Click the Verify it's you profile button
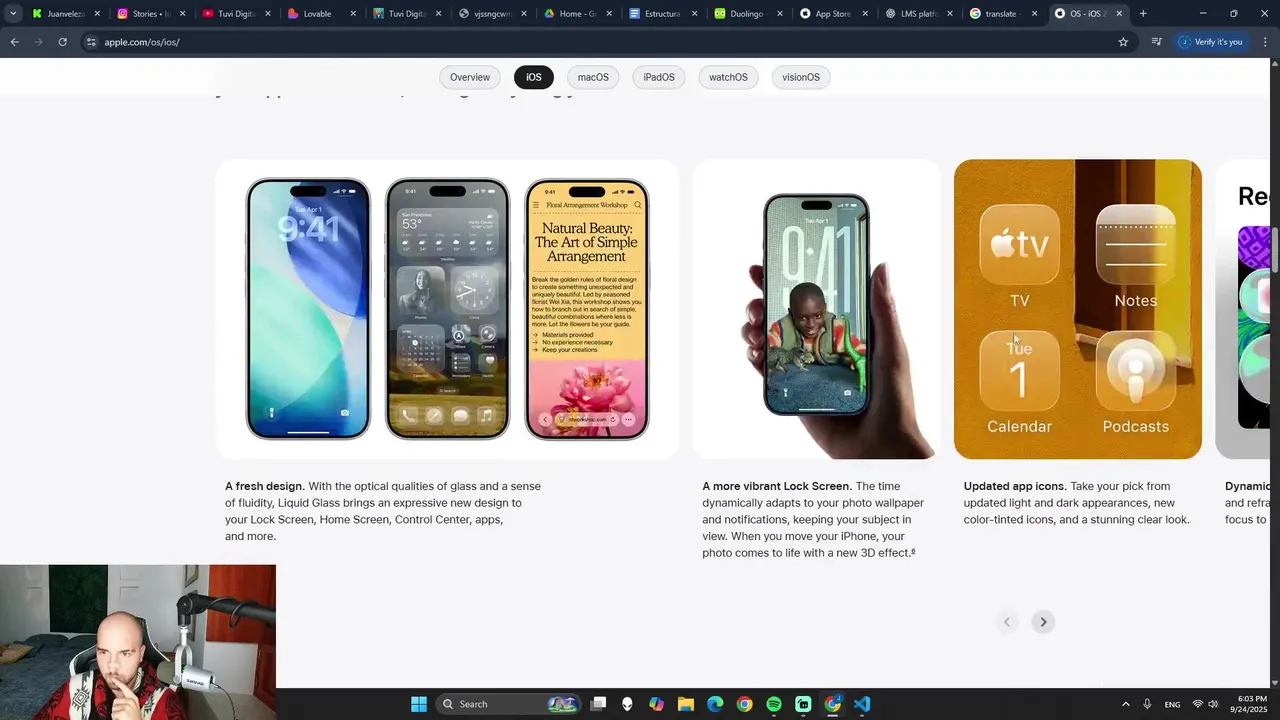 point(1210,42)
